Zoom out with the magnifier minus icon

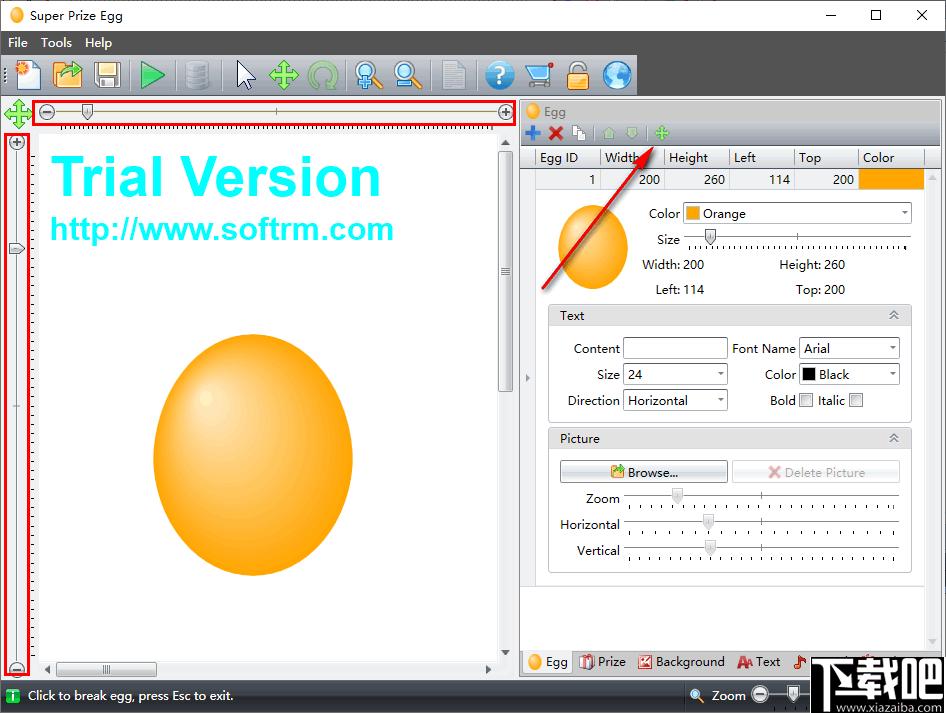point(408,75)
